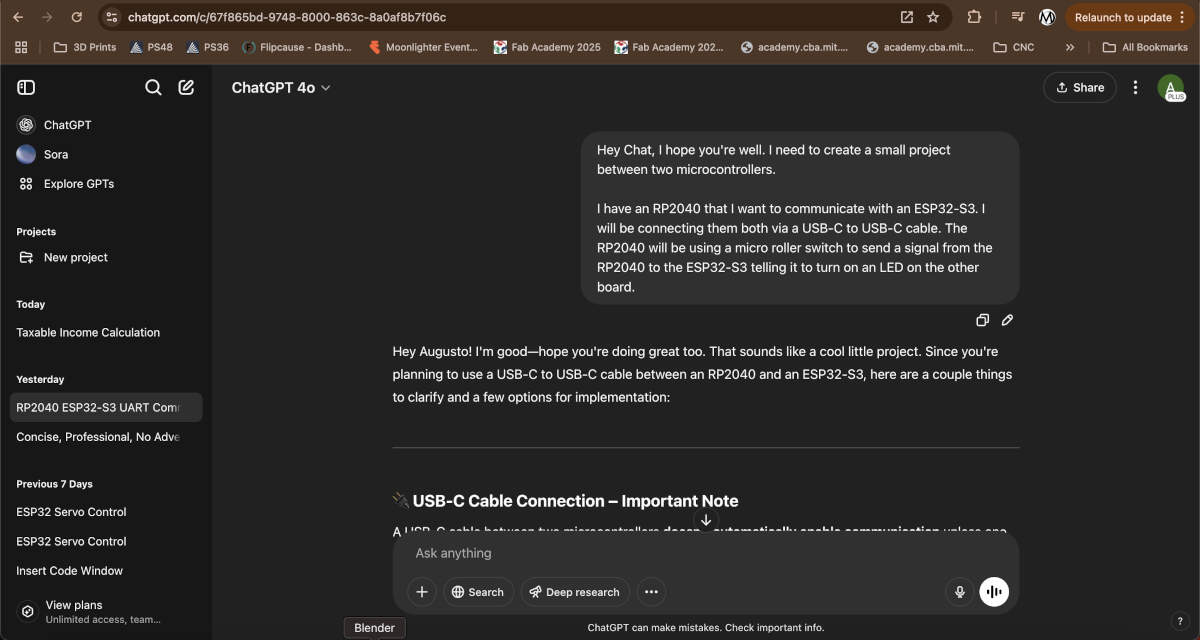This screenshot has height=640, width=1200.
Task: Copy the user message
Action: [x=982, y=320]
